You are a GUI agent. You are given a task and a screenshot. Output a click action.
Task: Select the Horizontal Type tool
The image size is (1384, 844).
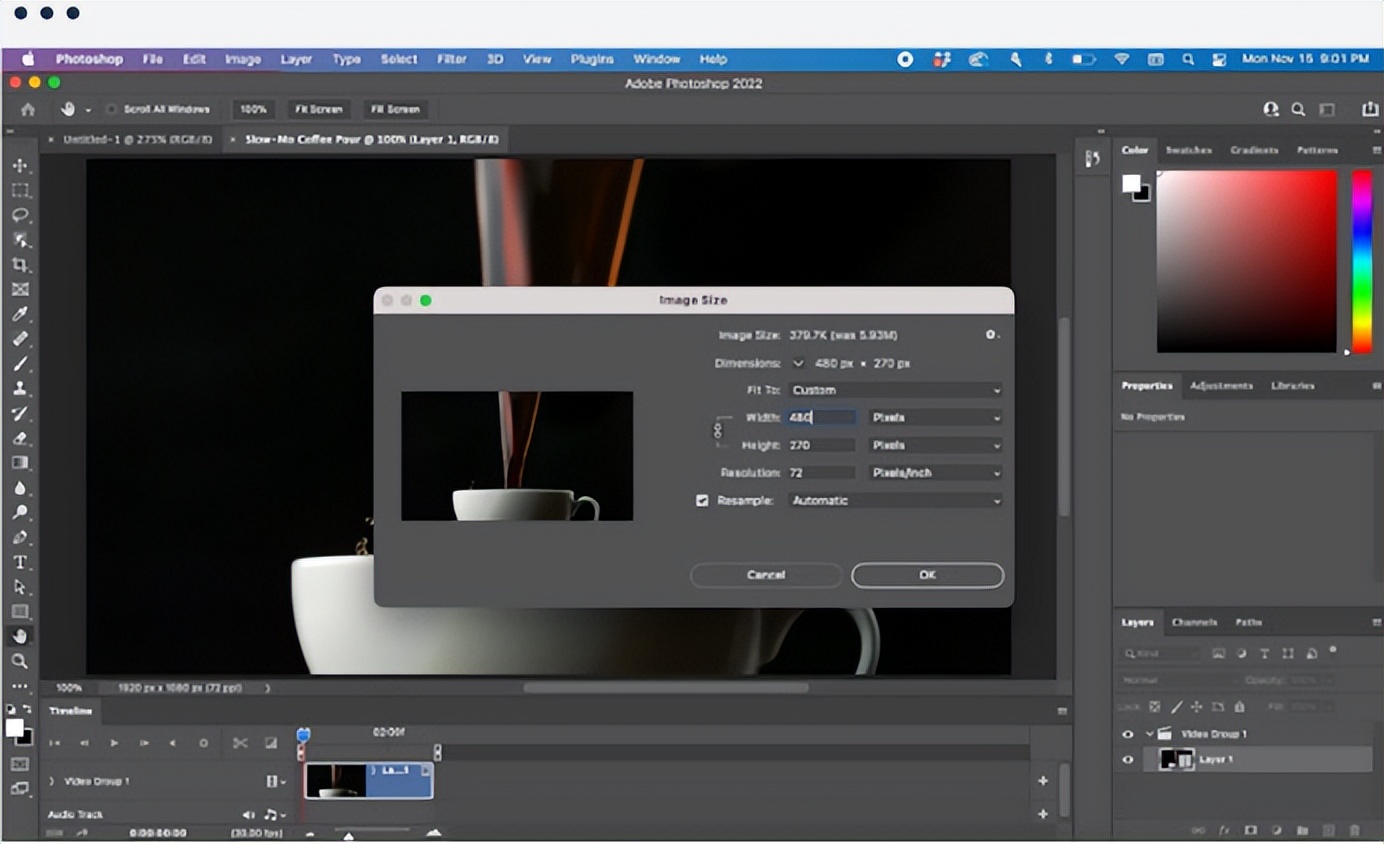(x=20, y=562)
